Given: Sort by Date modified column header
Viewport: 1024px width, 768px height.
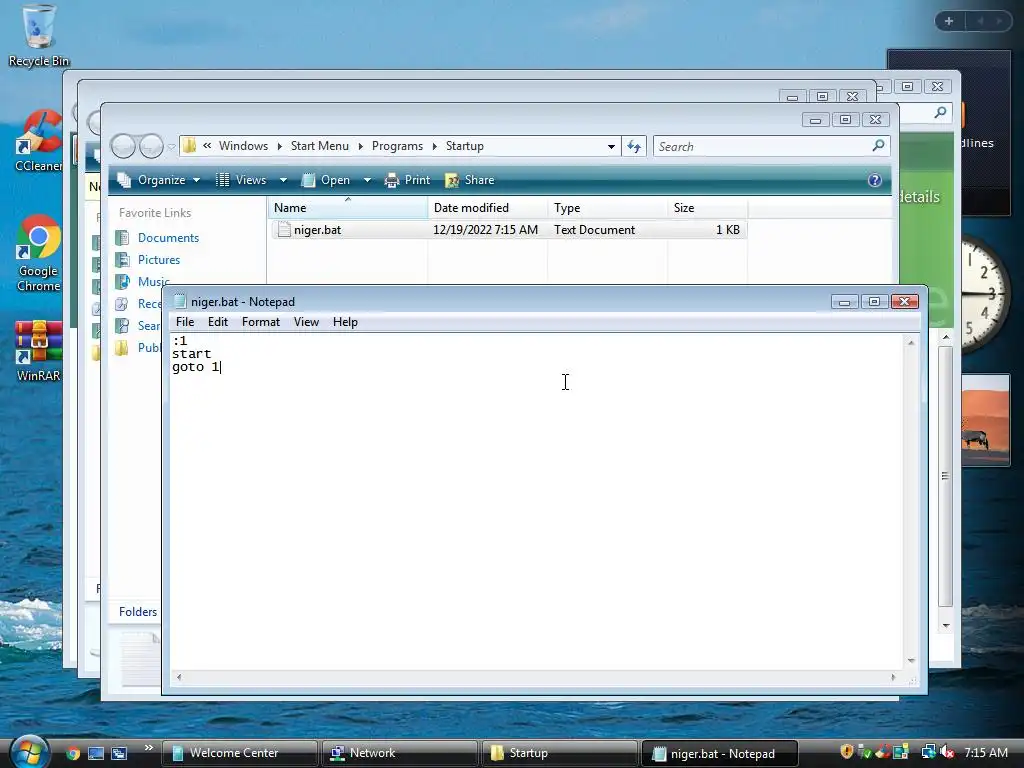Looking at the screenshot, I should (x=488, y=208).
